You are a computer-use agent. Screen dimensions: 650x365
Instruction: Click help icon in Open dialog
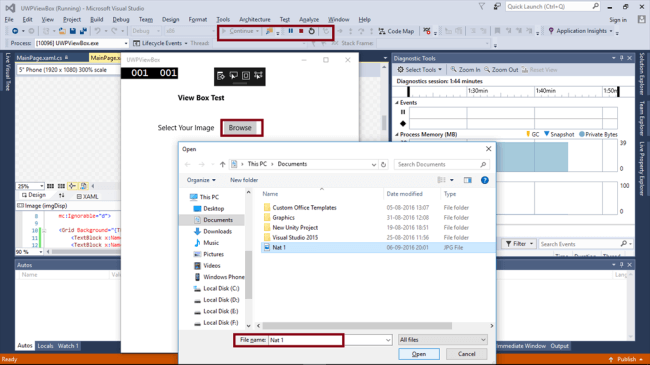pos(485,180)
